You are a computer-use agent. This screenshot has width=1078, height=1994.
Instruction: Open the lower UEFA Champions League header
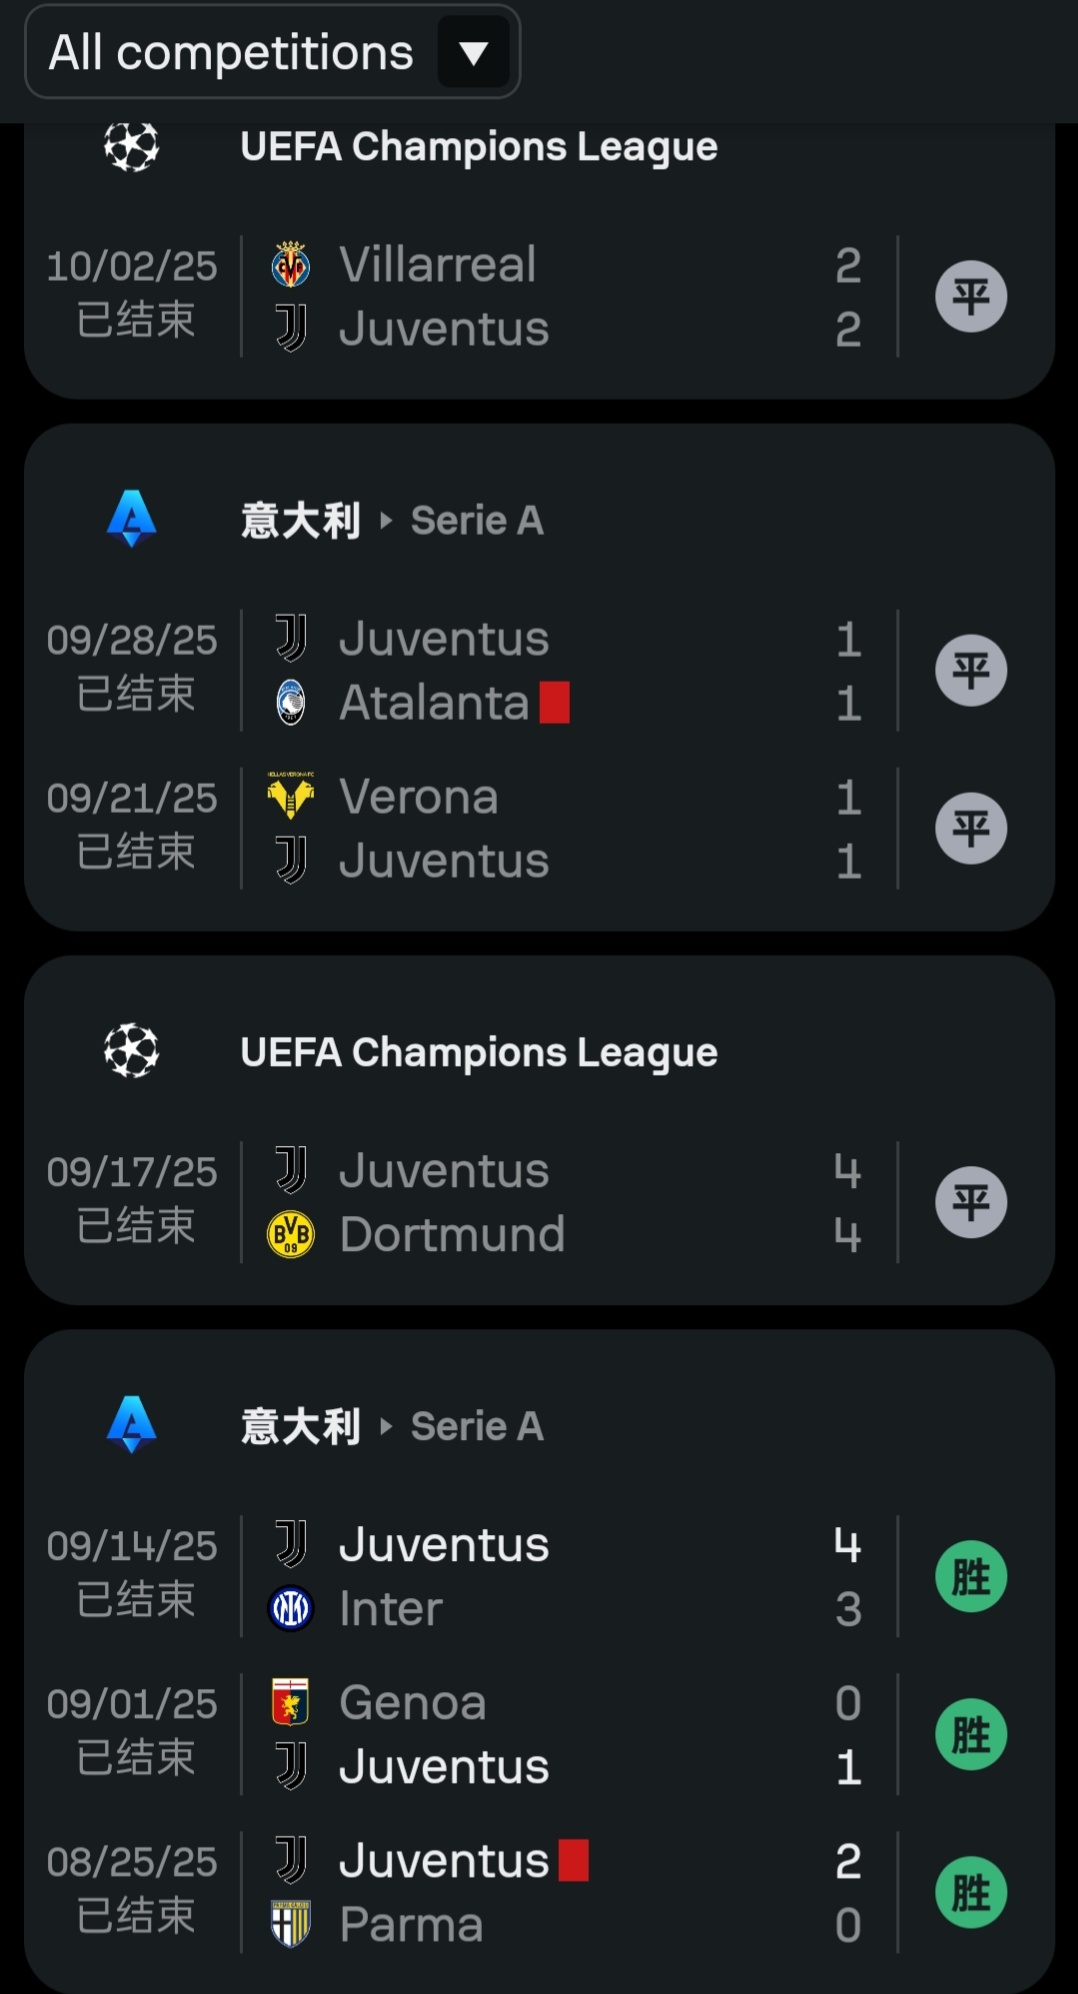(478, 1052)
